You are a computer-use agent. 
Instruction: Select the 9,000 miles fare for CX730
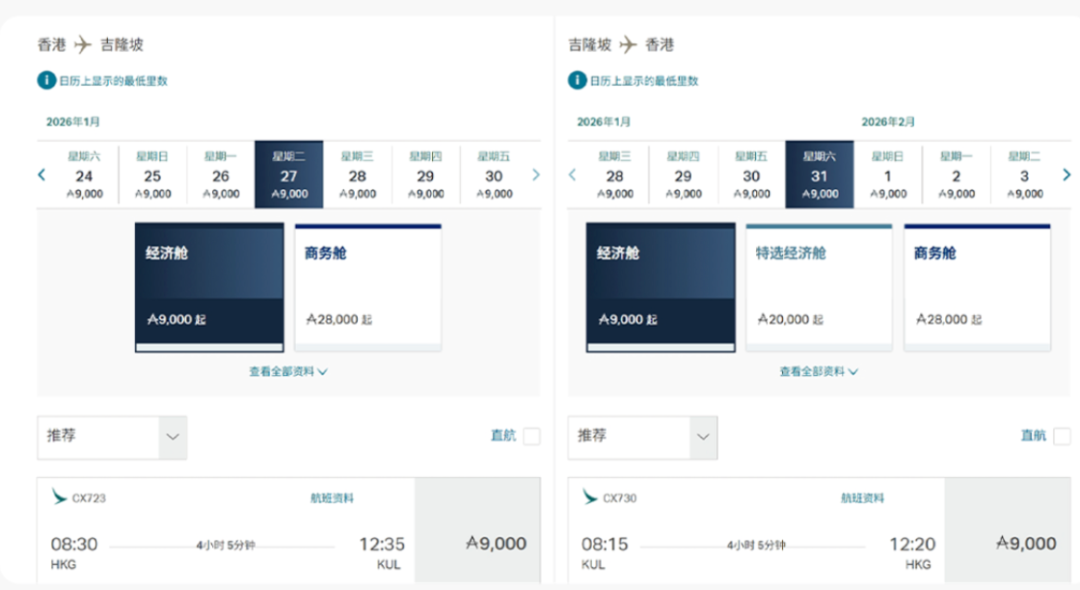pos(1008,530)
